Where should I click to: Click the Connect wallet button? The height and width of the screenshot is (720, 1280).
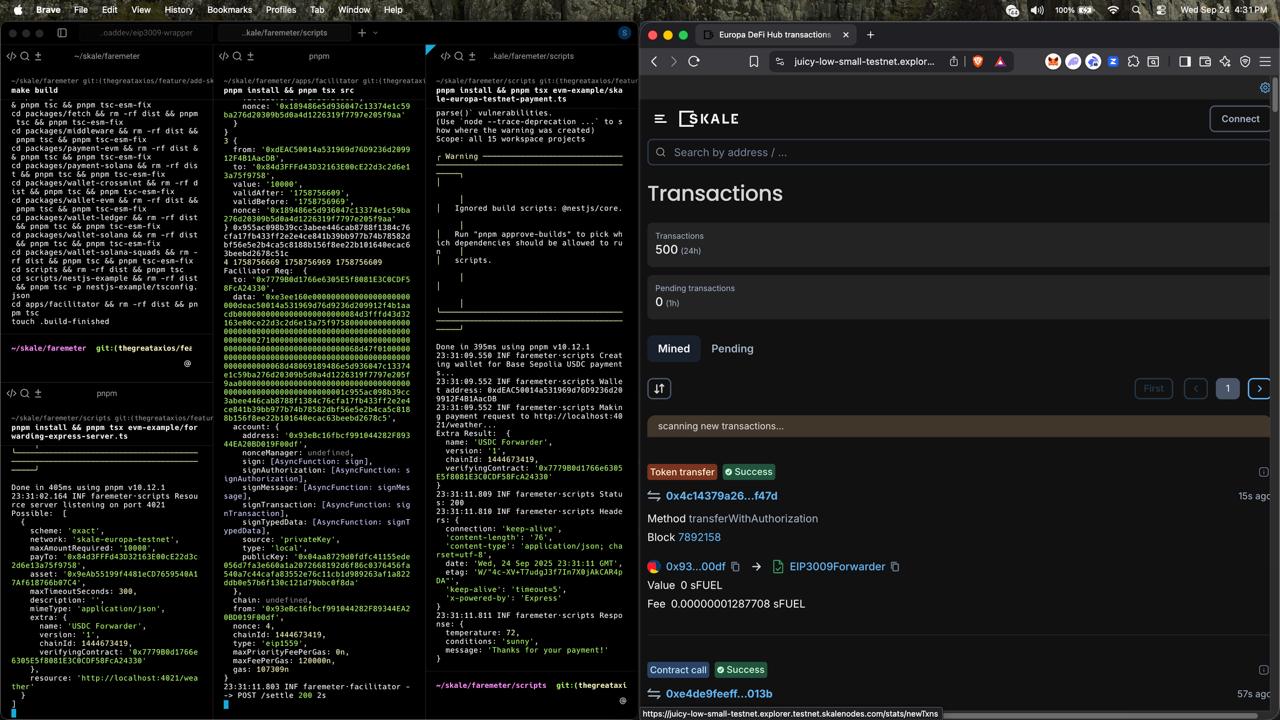tap(1240, 118)
